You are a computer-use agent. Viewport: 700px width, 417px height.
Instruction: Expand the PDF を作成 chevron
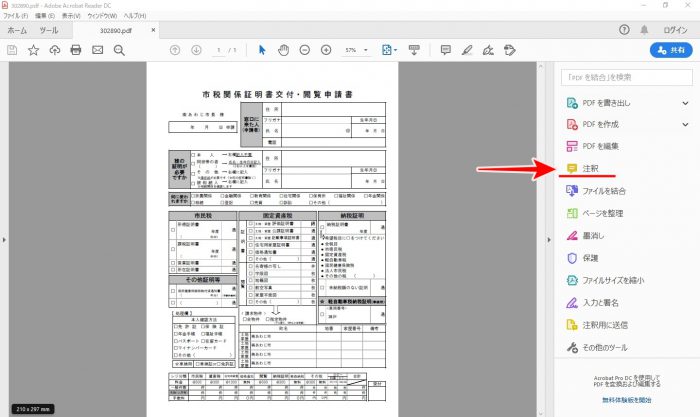tap(685, 125)
